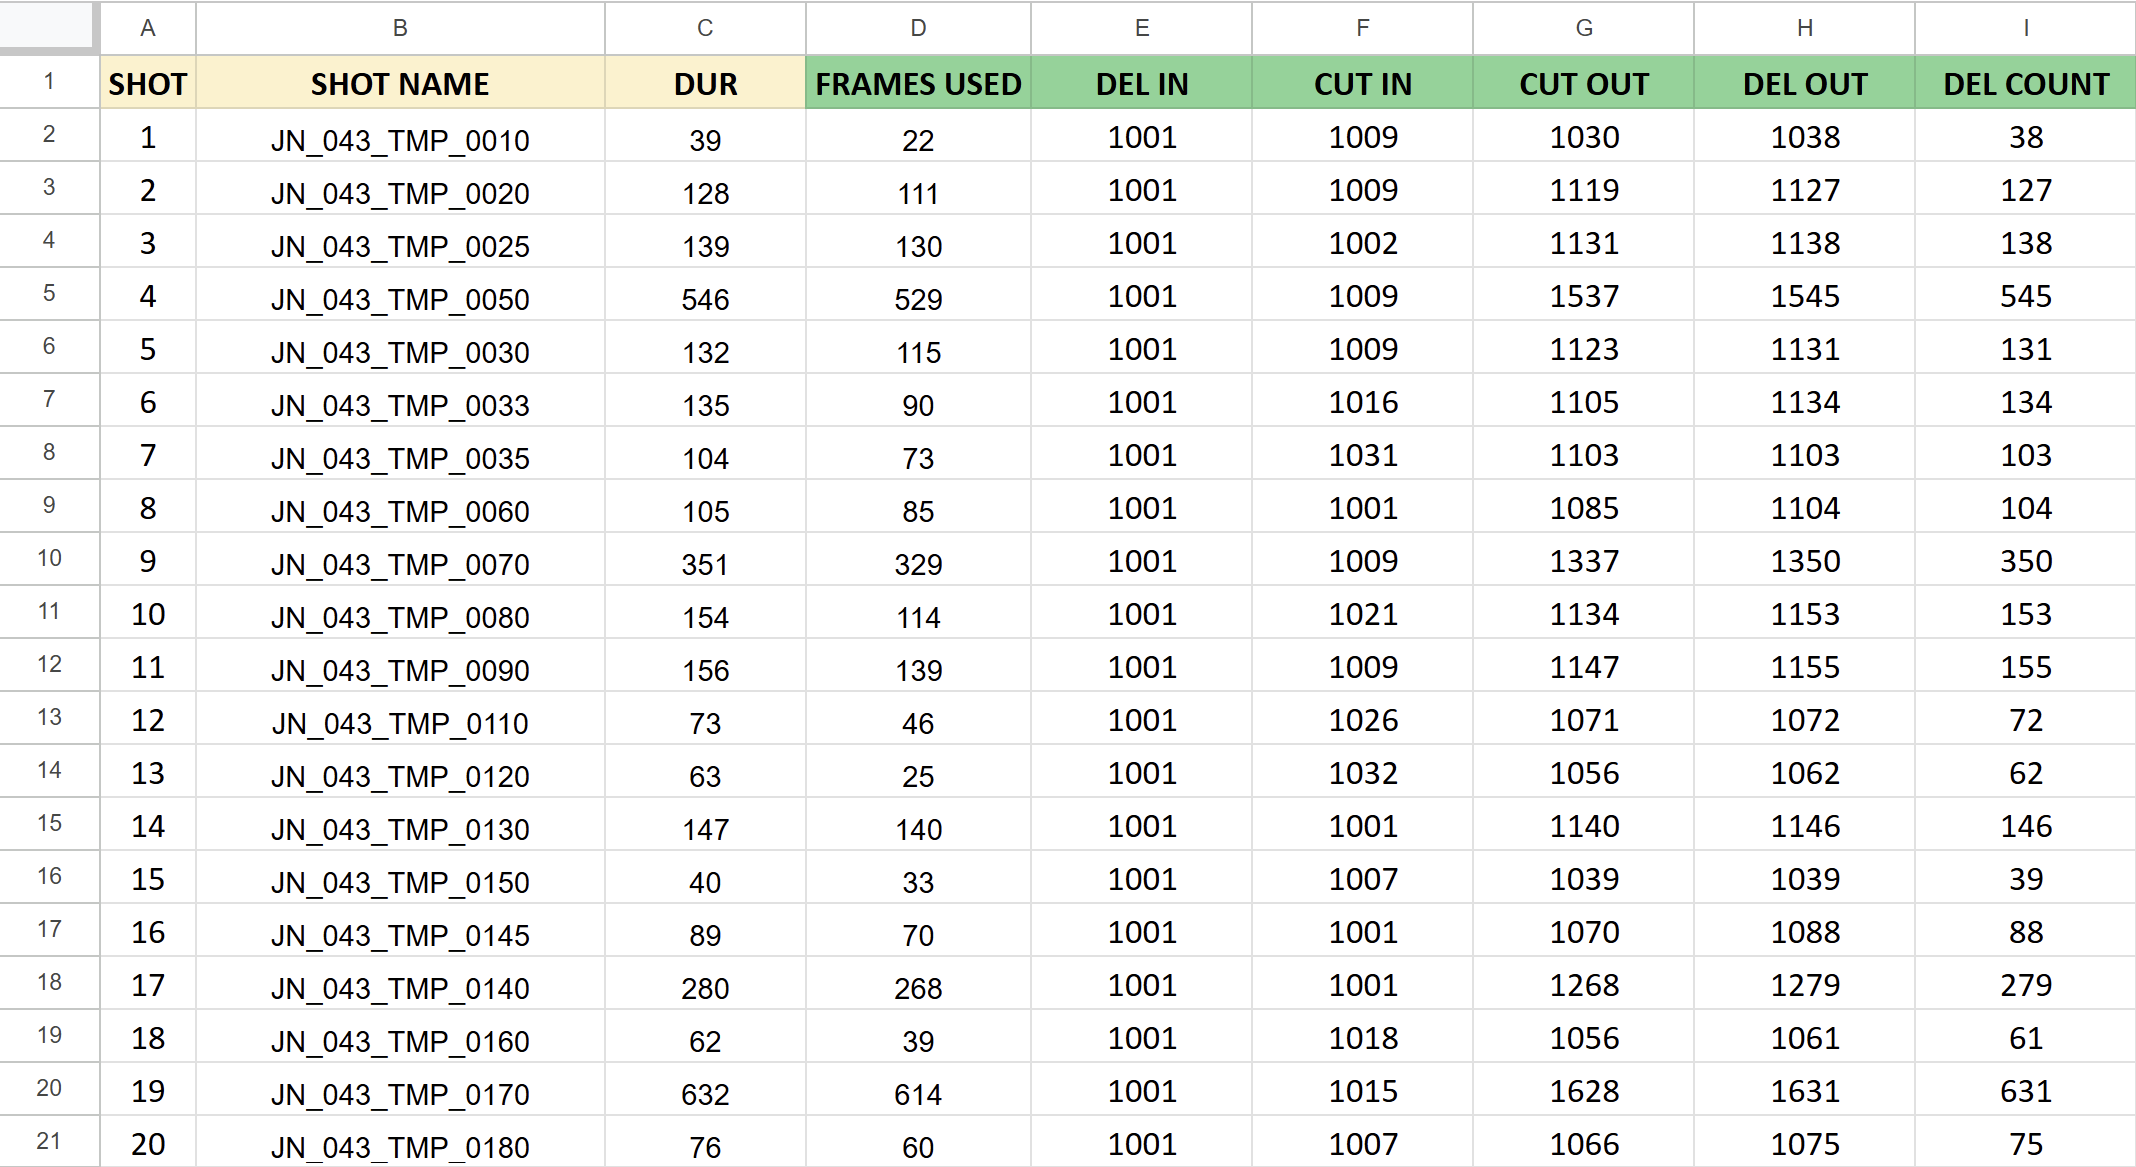This screenshot has height=1167, width=2136.
Task: Select the SHOT NAME header cell
Action: [x=400, y=84]
